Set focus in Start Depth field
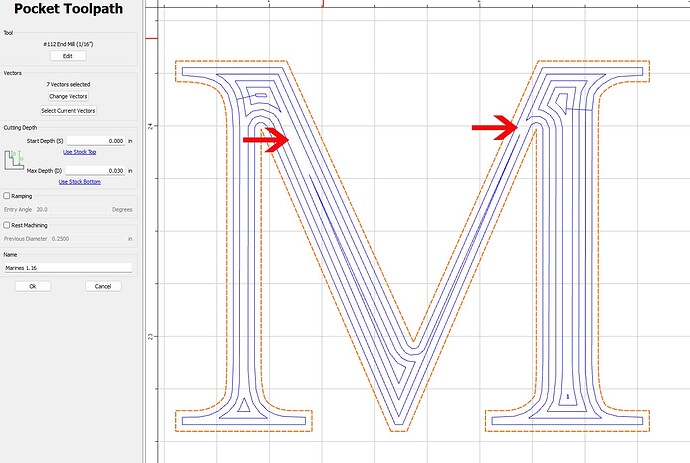 (96, 141)
